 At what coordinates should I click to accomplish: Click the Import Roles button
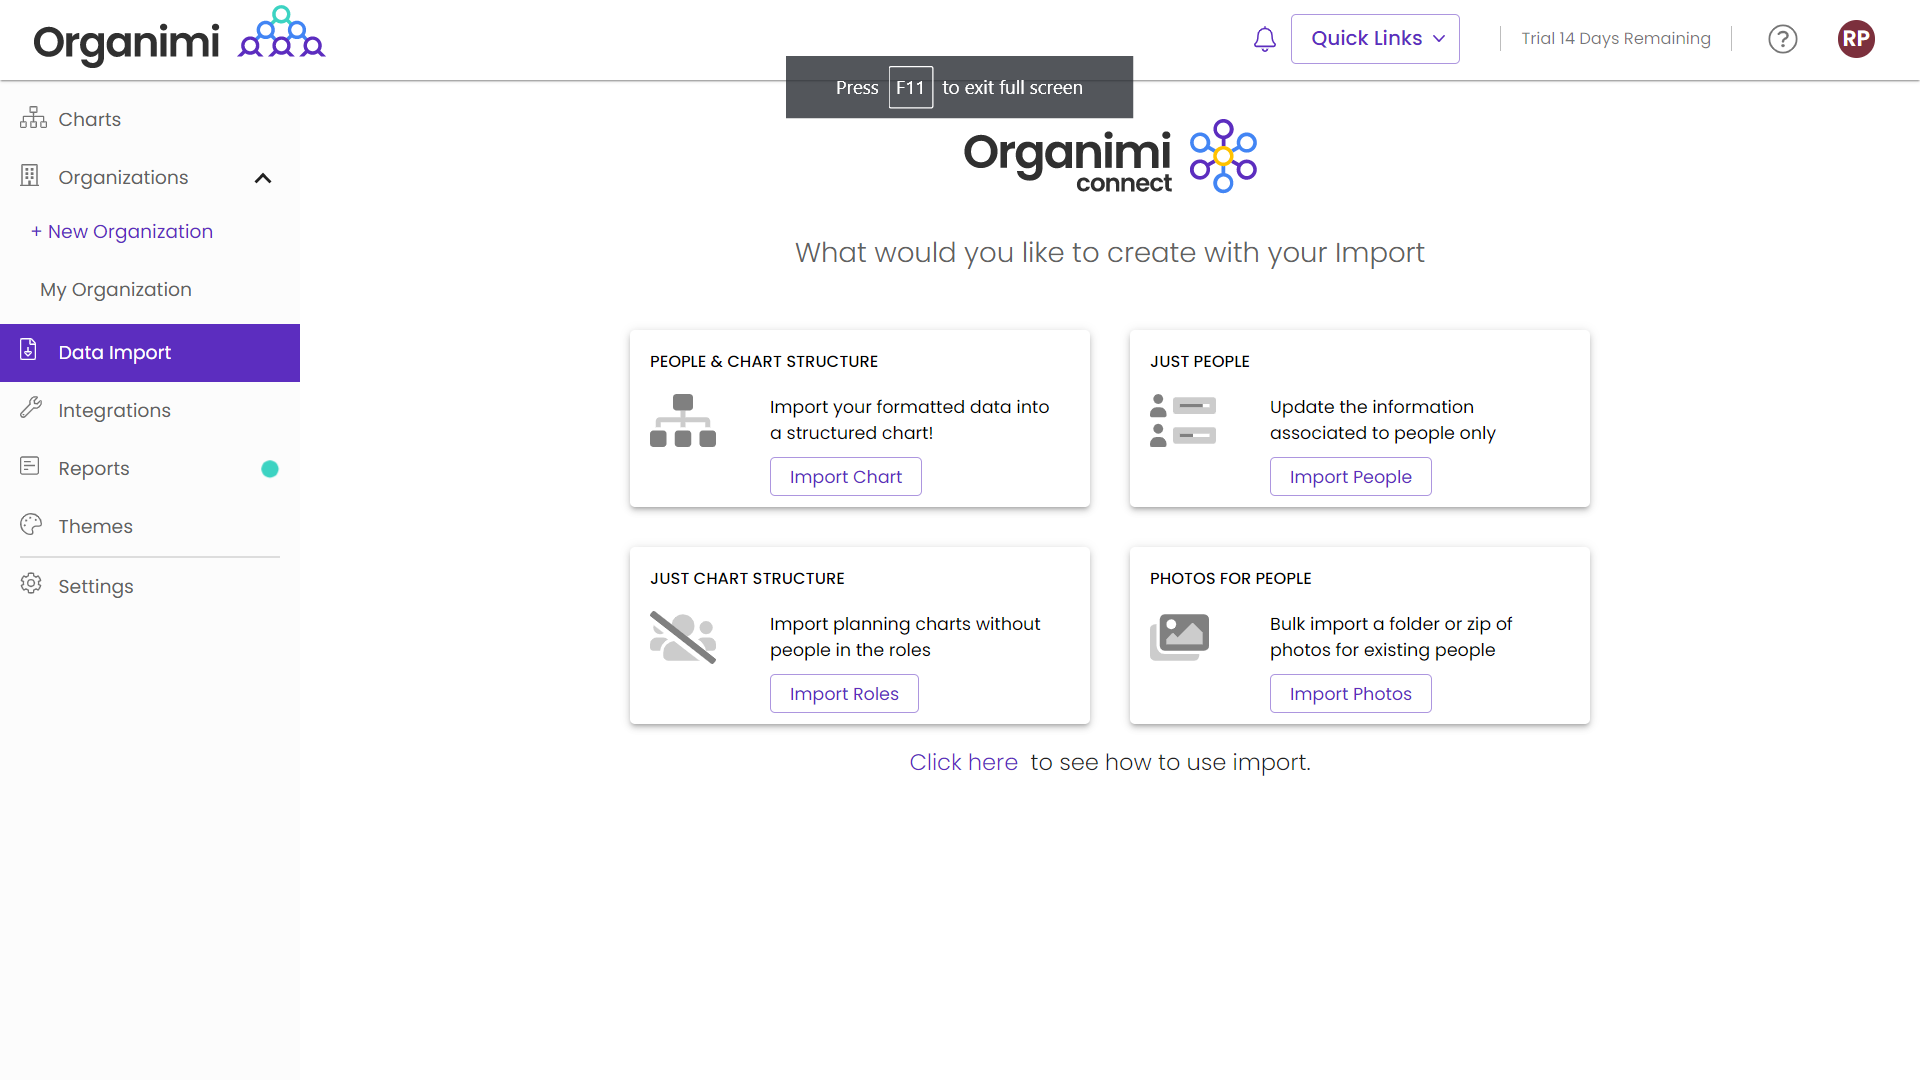pos(844,694)
